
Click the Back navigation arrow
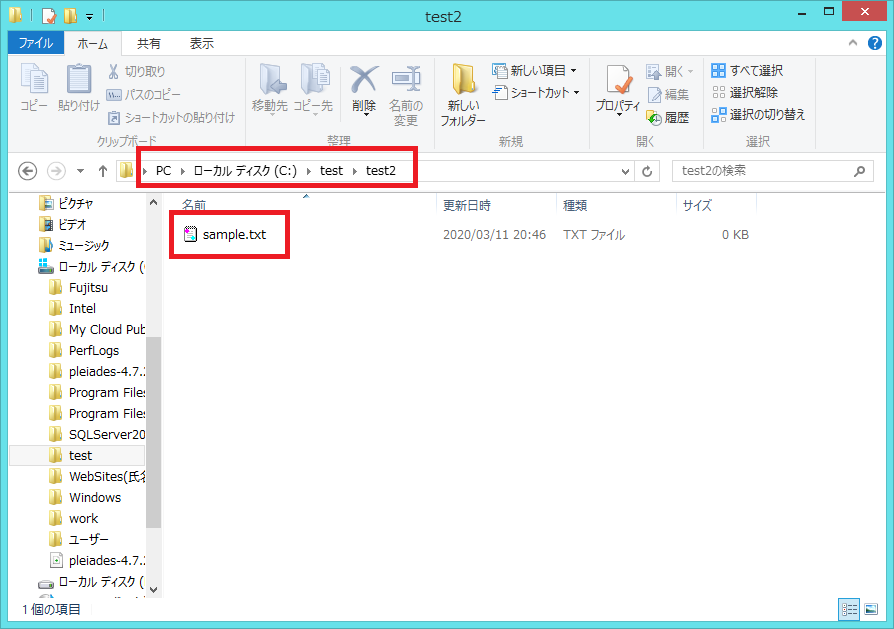click(x=27, y=171)
